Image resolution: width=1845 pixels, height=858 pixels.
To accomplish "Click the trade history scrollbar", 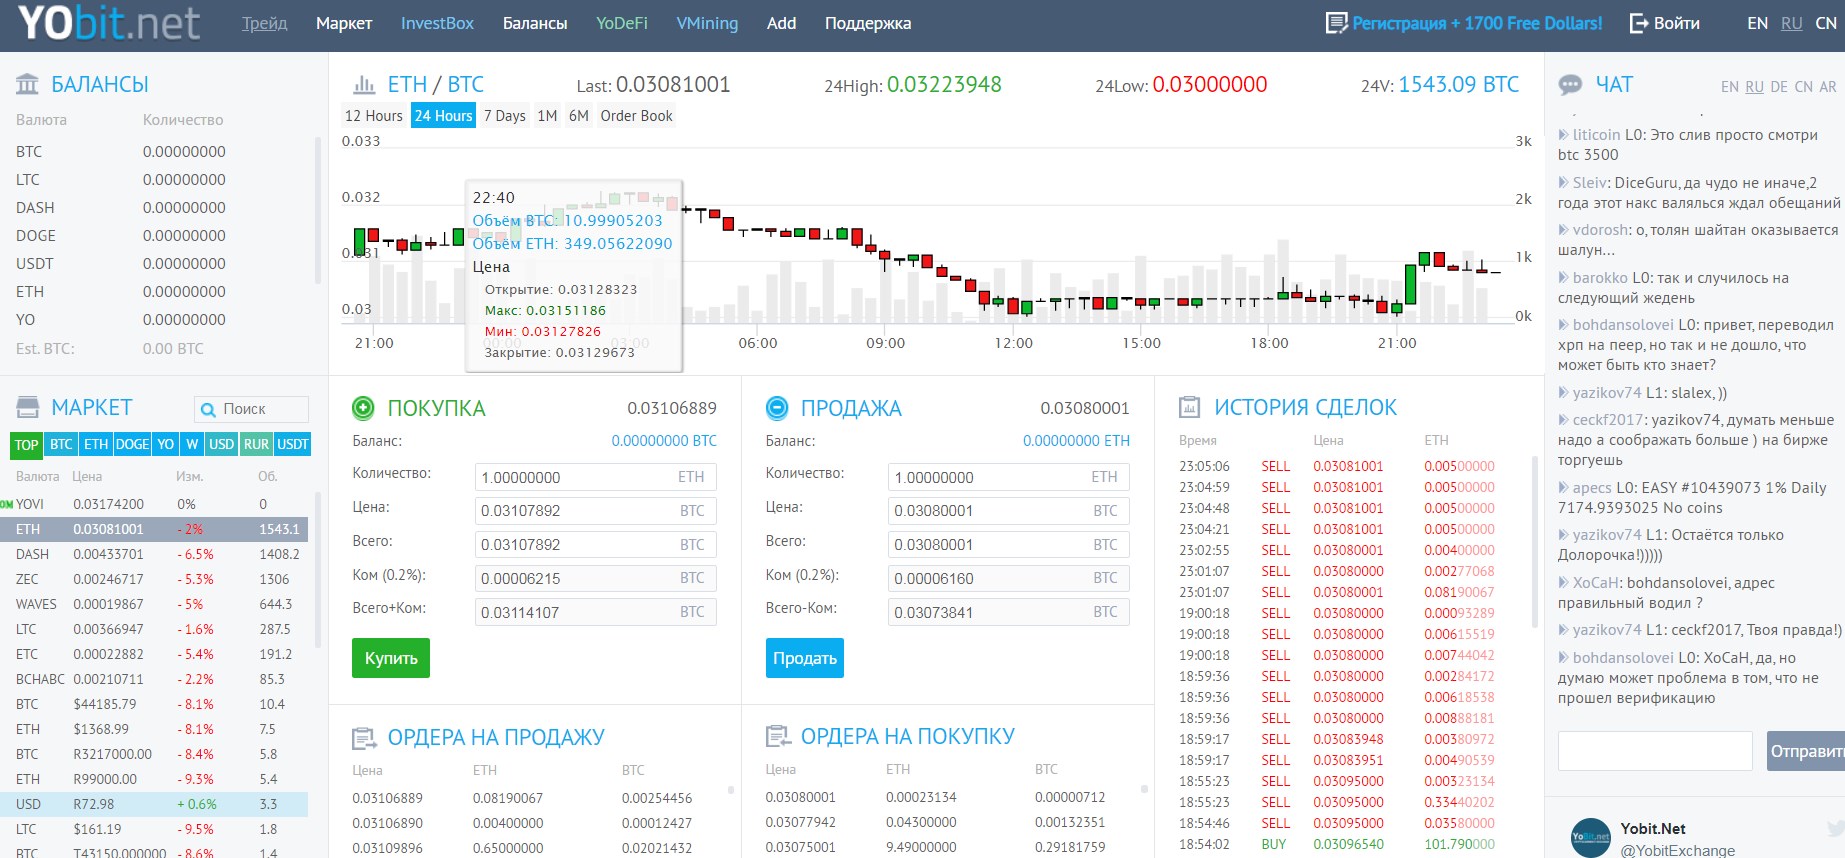I will pyautogui.click(x=1535, y=542).
